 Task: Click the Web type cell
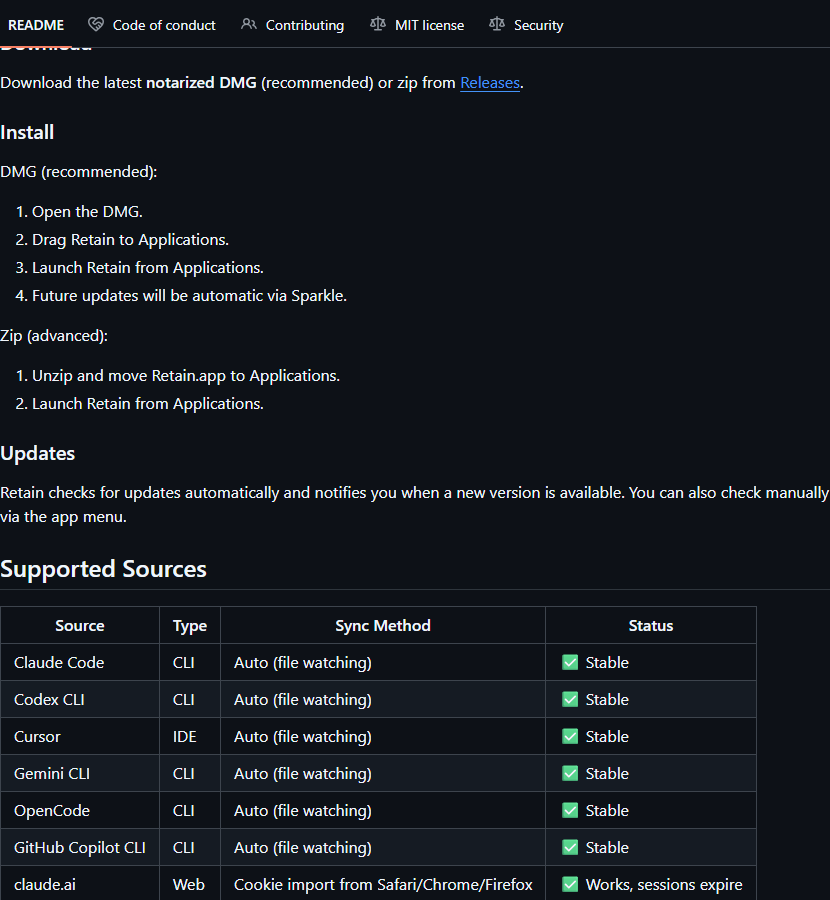click(x=190, y=885)
